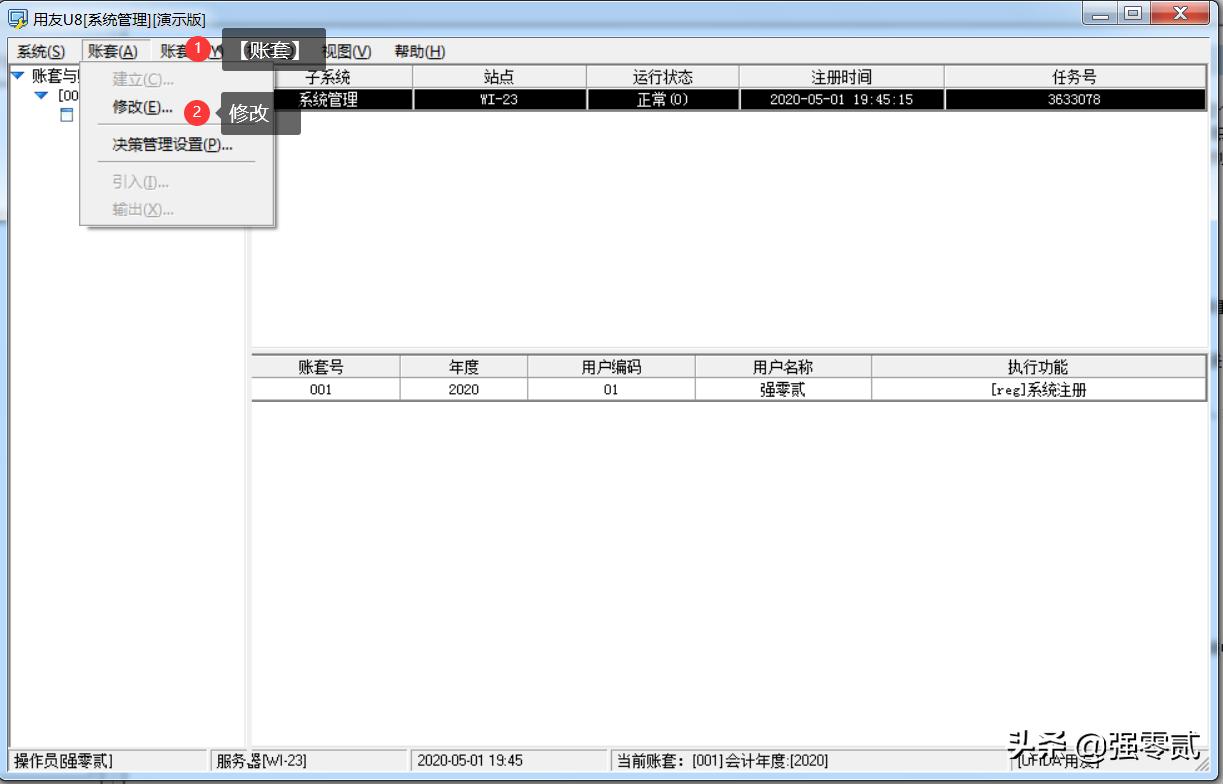Screen dimensions: 1223x784
Task: Select task number 3633078 cell
Action: point(1075,100)
